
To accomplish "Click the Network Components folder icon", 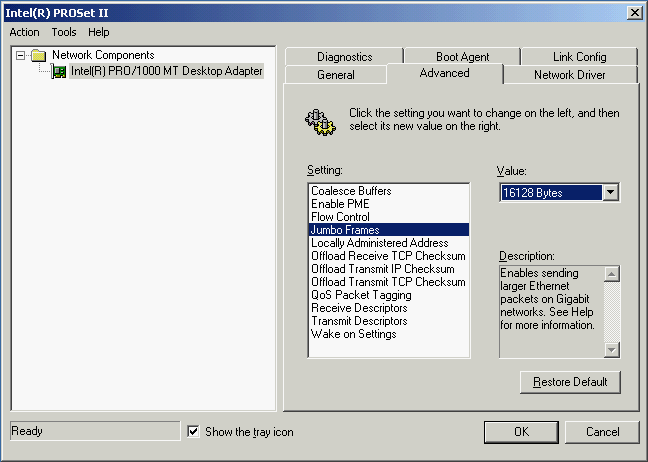I will coord(38,55).
